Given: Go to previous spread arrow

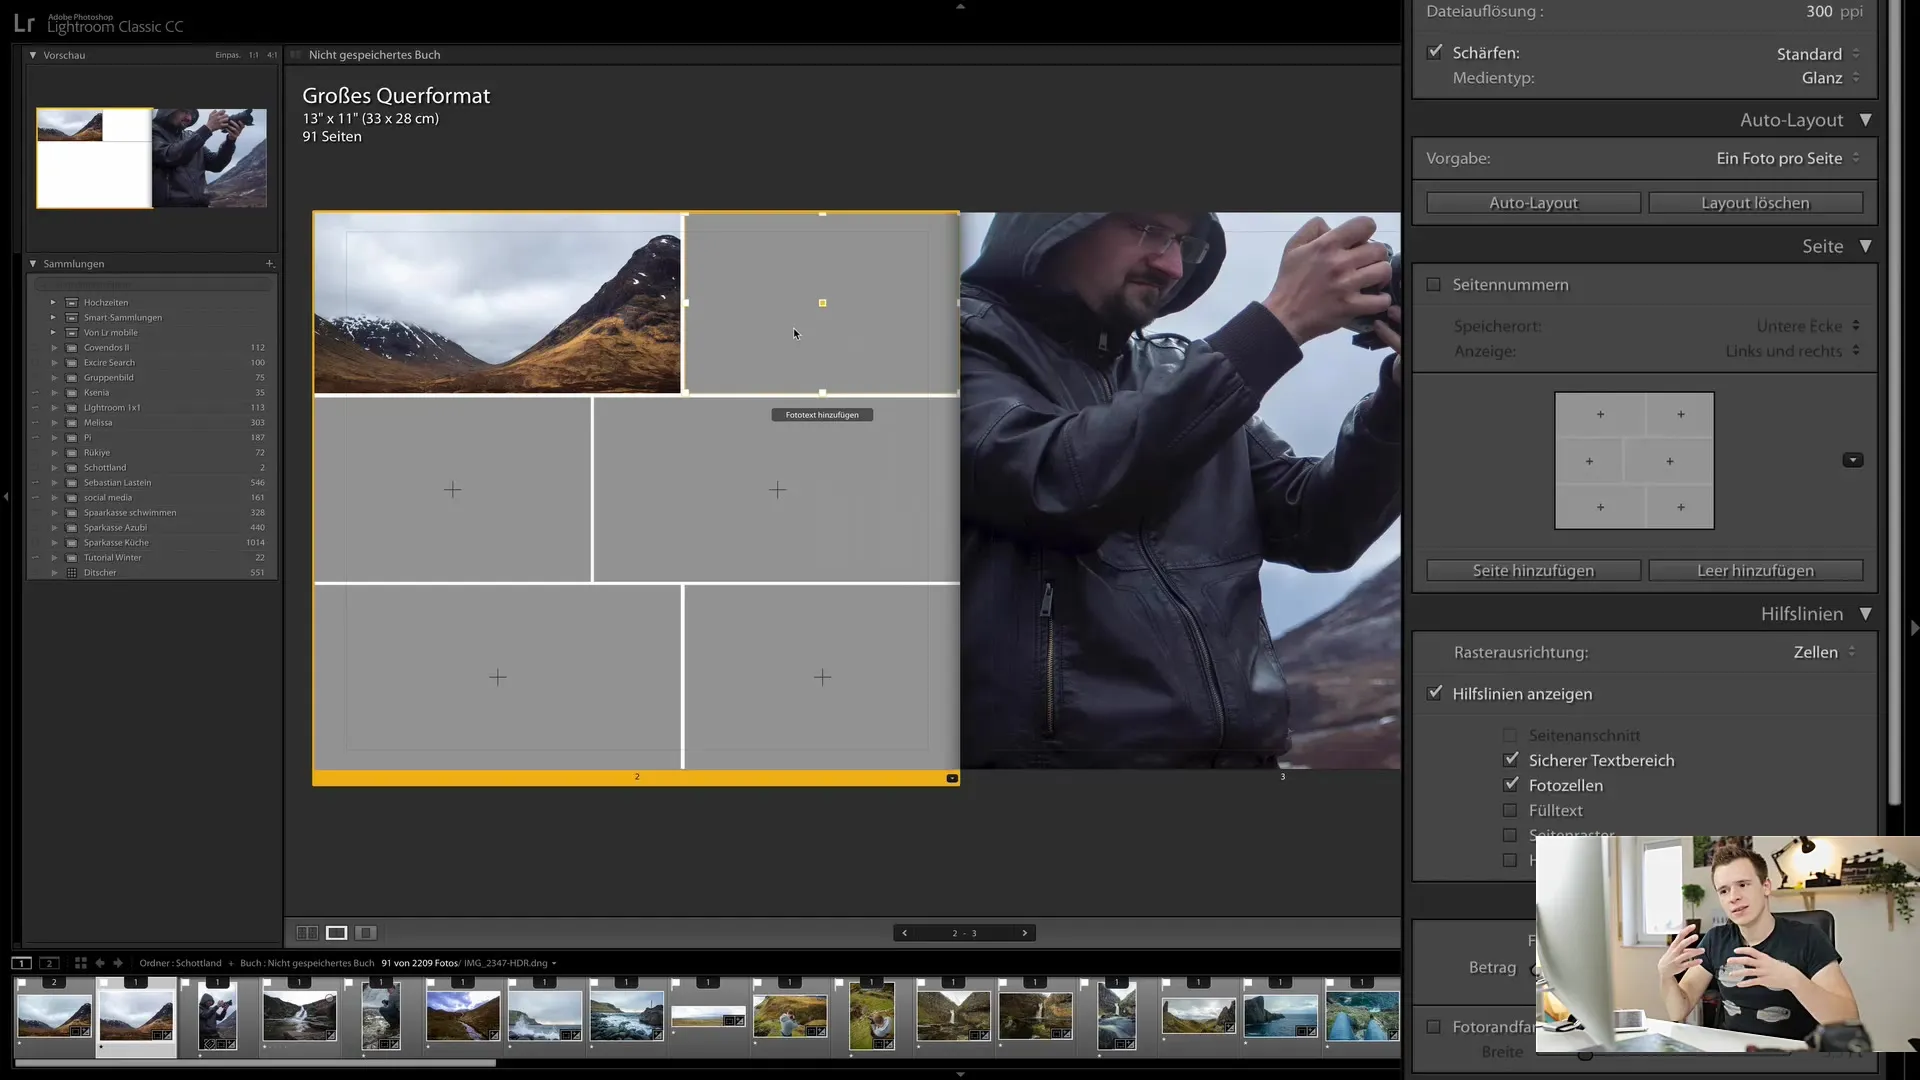Looking at the screenshot, I should [x=905, y=933].
